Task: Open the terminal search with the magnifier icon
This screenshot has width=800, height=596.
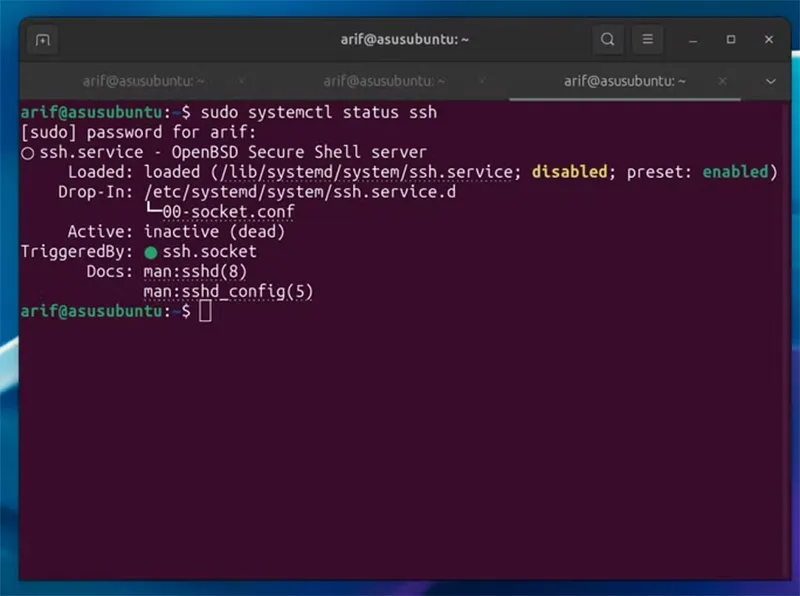Action: (608, 39)
